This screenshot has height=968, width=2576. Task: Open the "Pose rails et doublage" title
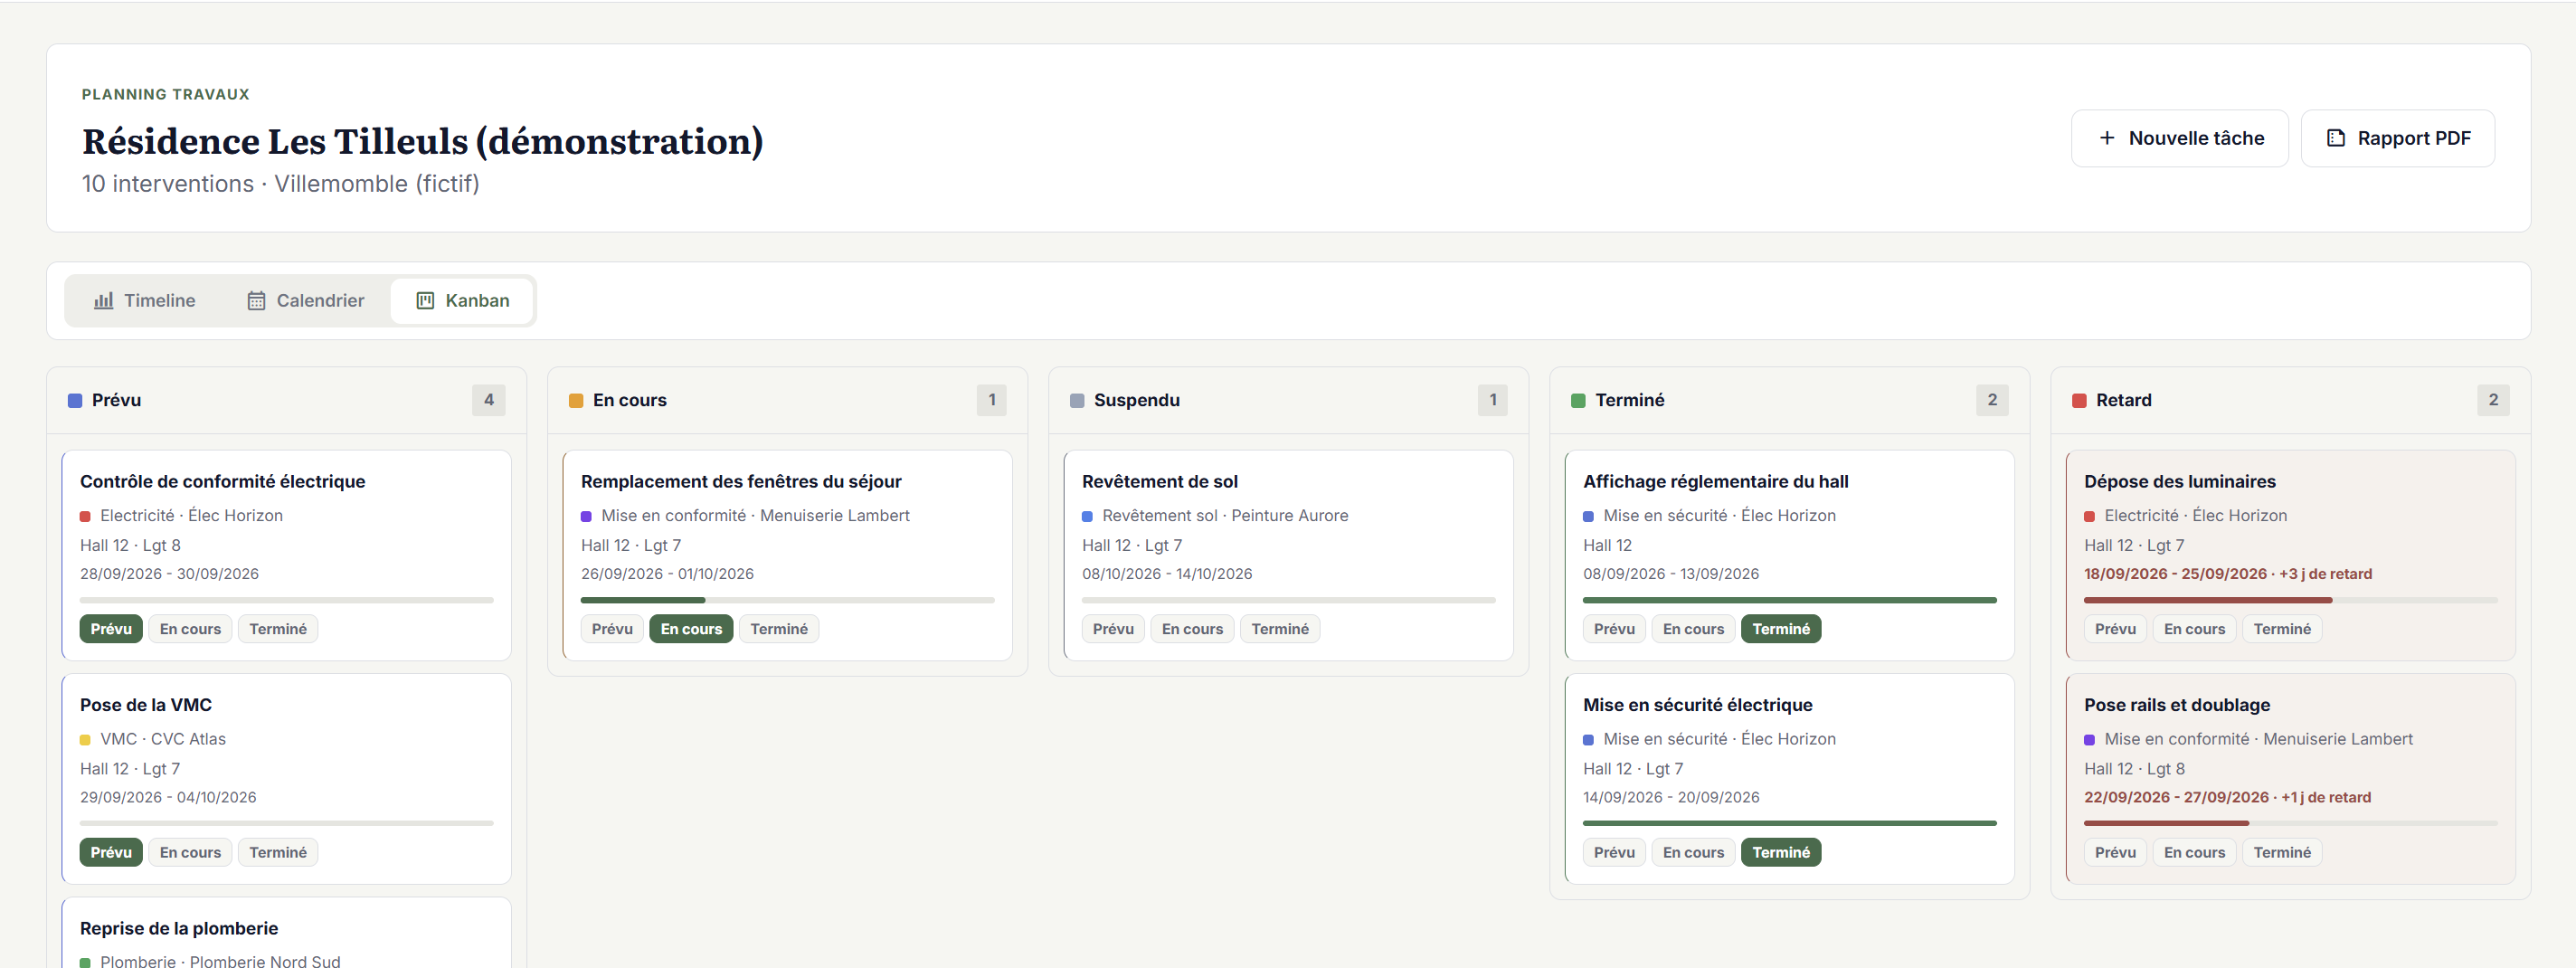coord(2177,705)
